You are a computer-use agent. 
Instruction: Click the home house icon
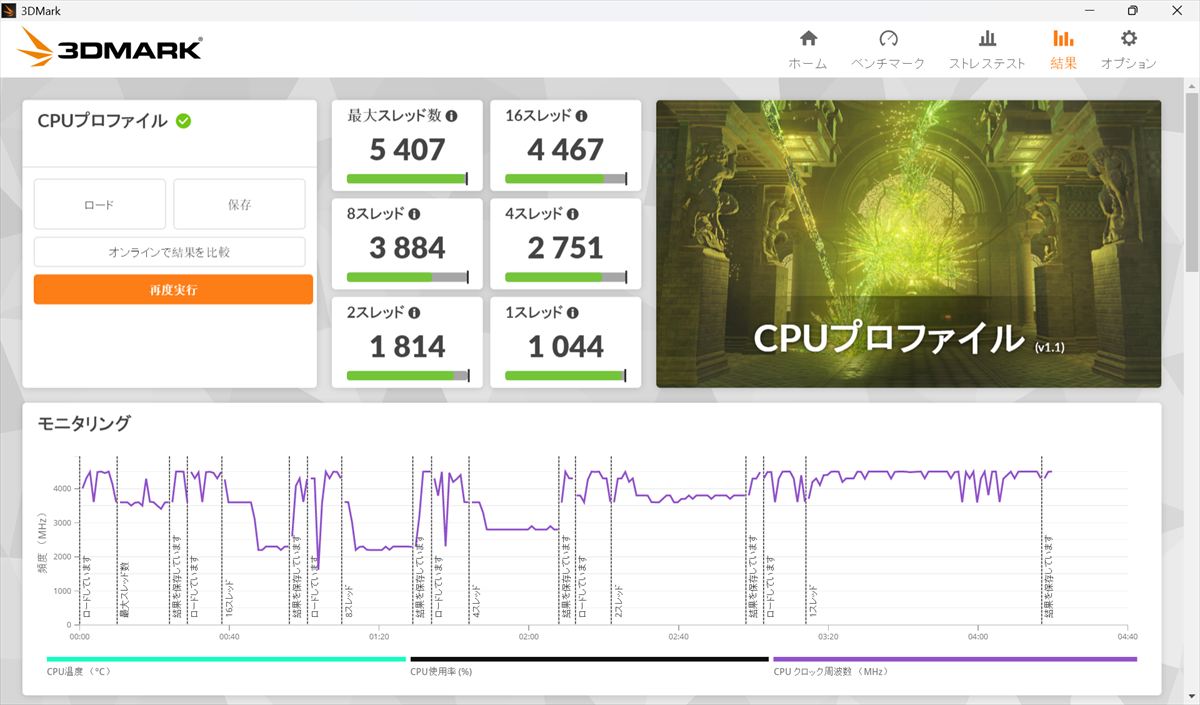(x=808, y=38)
